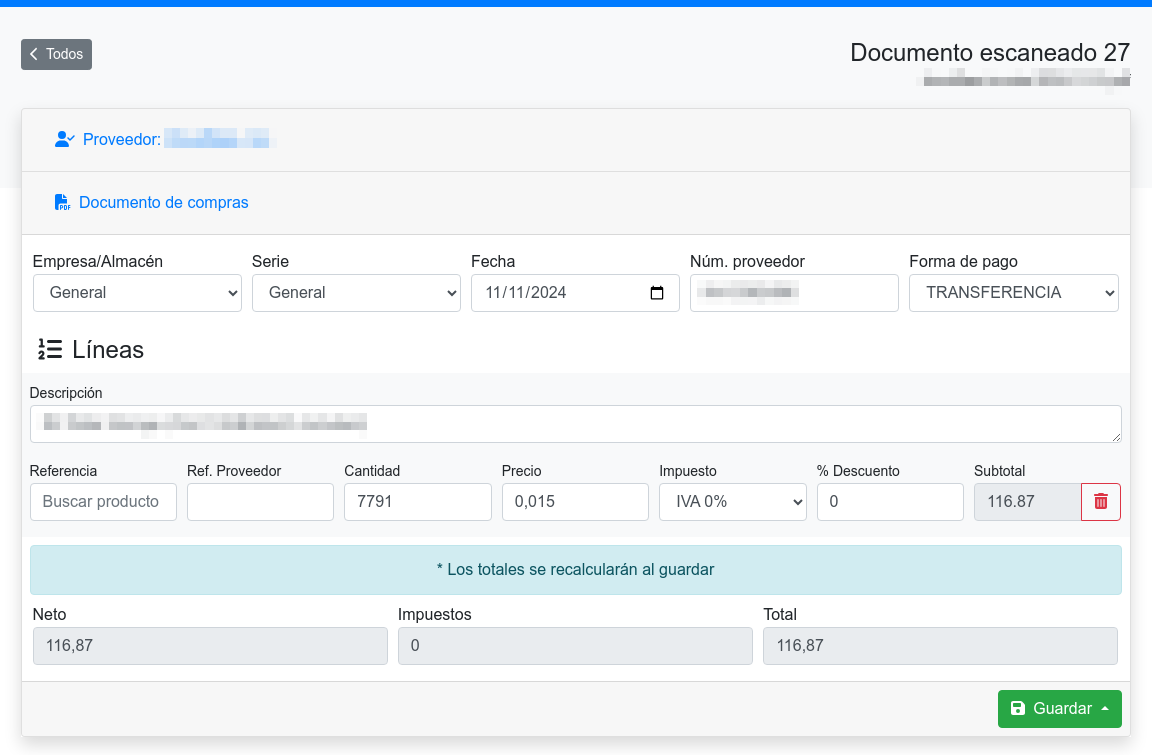Click the Impuestos total field
1152x755 pixels.
[575, 646]
